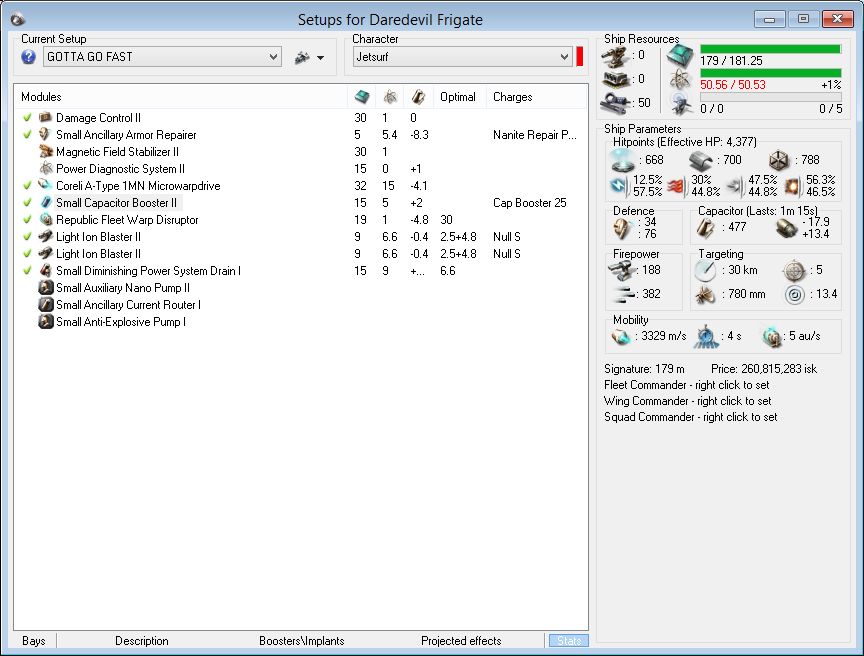
Task: Click the max locked targets icon
Action: [794, 270]
